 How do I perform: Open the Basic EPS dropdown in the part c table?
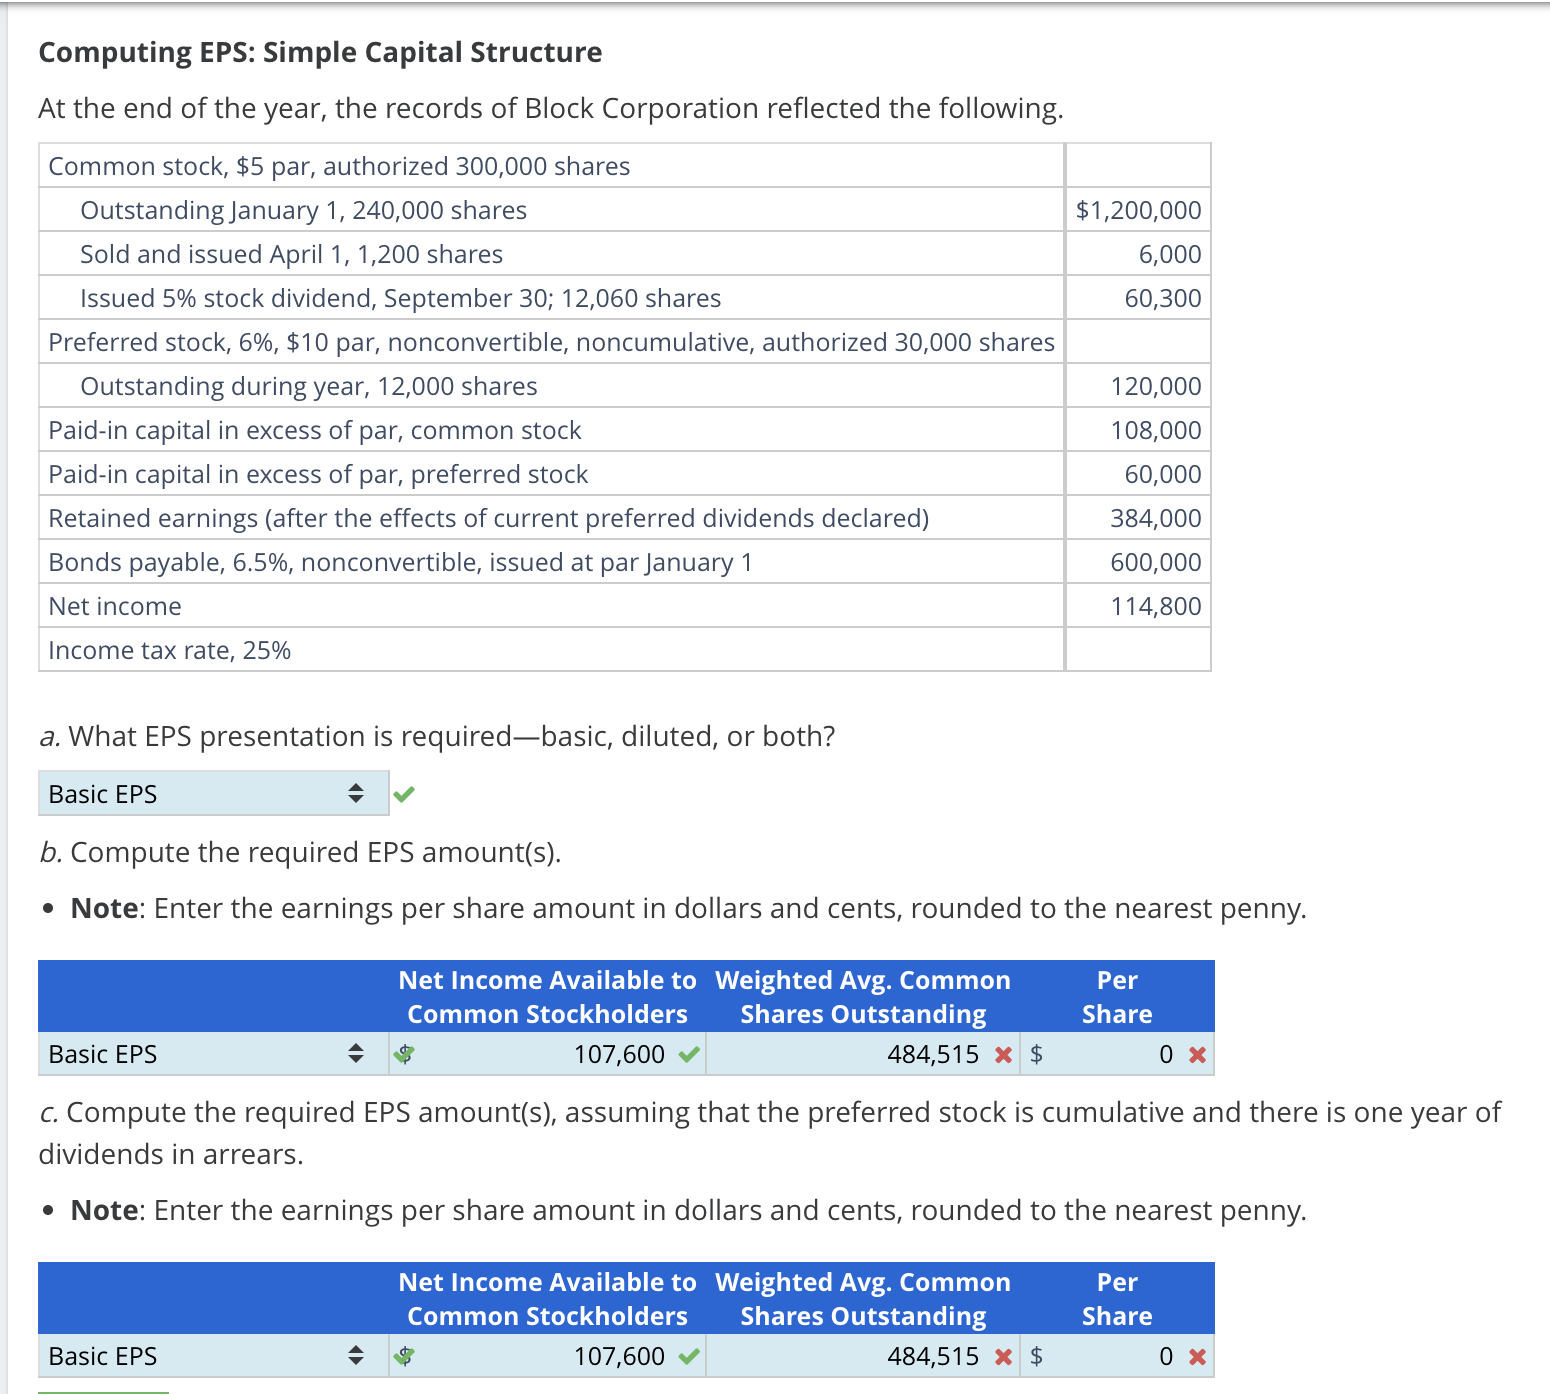356,1356
